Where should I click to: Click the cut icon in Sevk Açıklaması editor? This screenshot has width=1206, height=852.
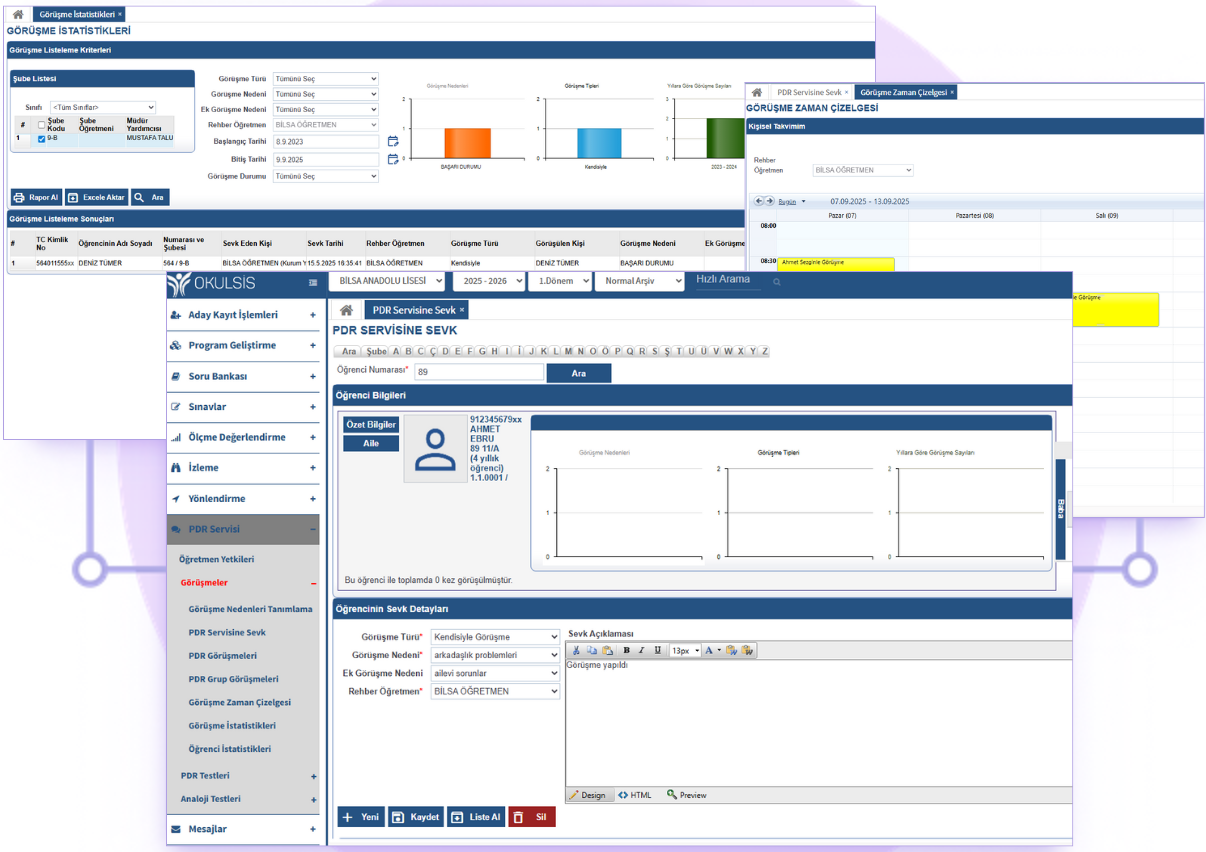pos(576,650)
